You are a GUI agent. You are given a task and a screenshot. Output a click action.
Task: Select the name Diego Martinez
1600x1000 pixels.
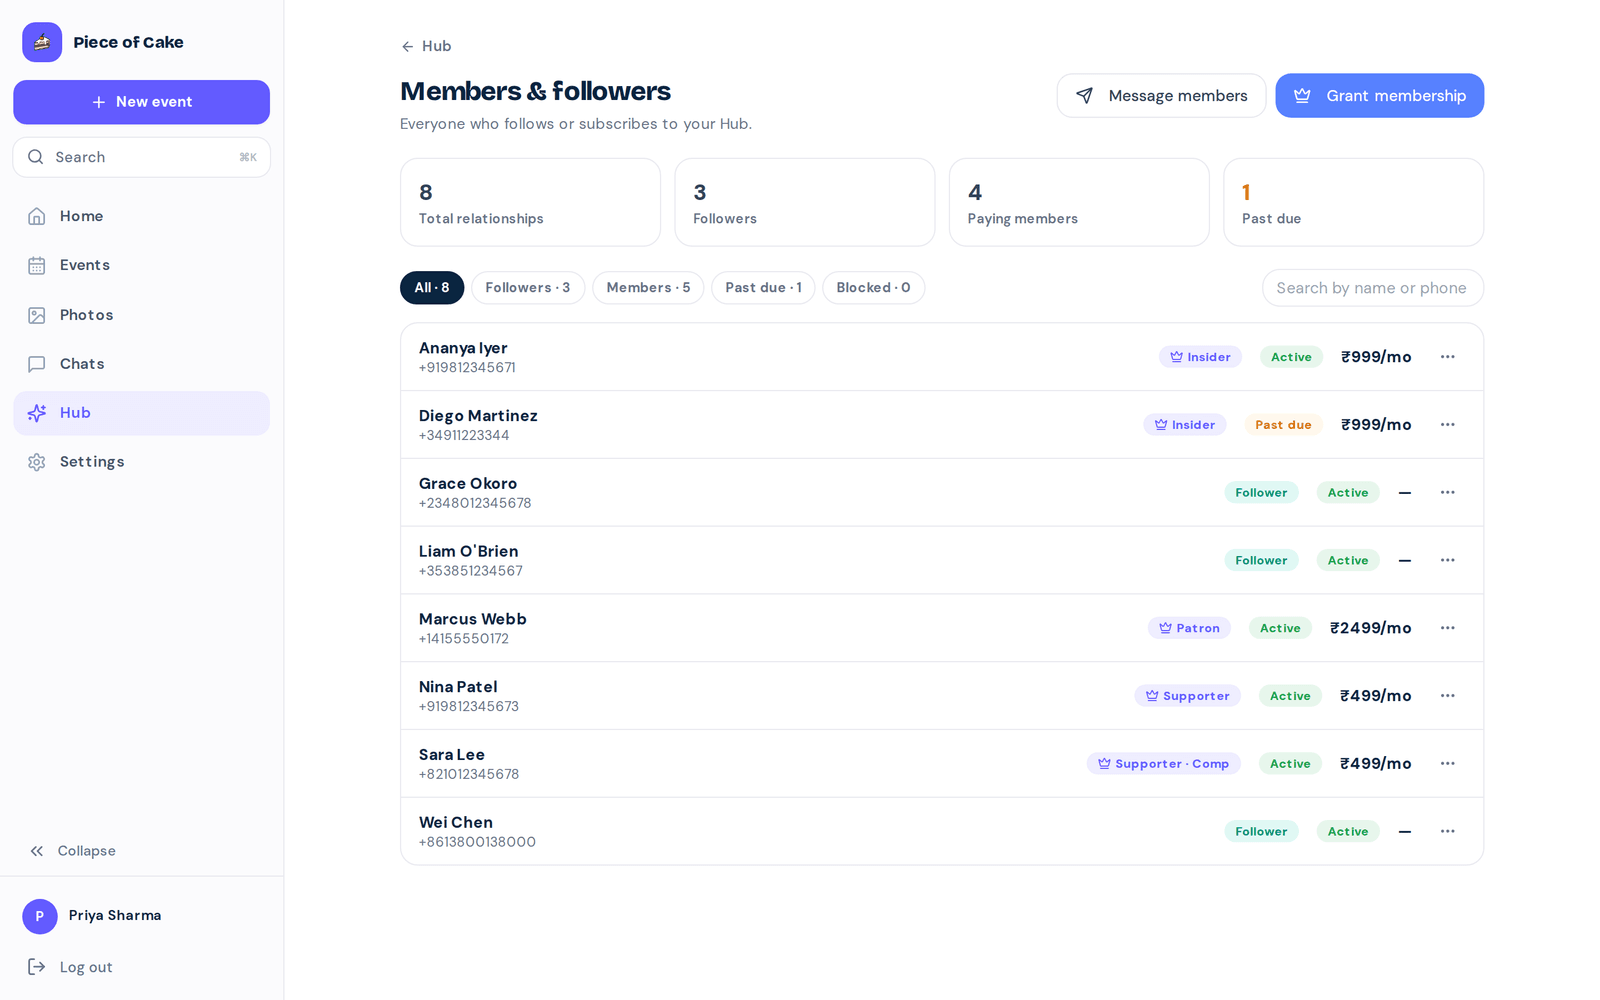[x=478, y=416]
